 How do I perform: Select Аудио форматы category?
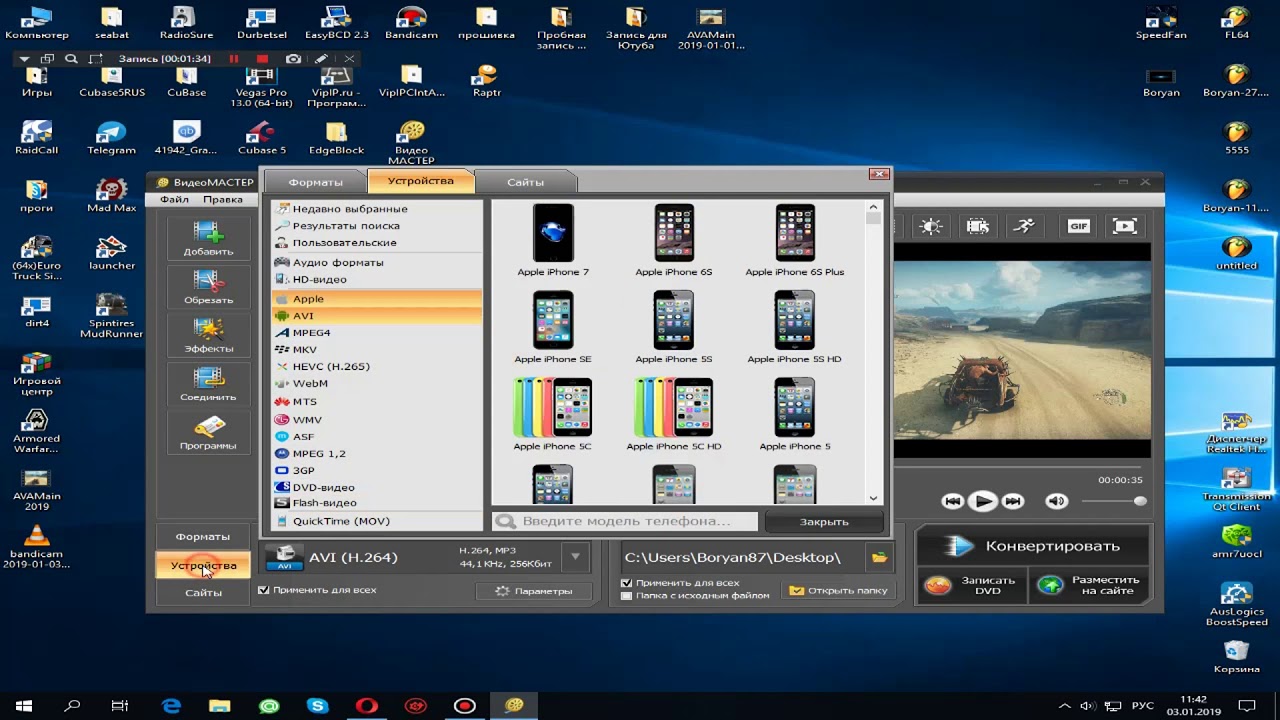(x=376, y=262)
